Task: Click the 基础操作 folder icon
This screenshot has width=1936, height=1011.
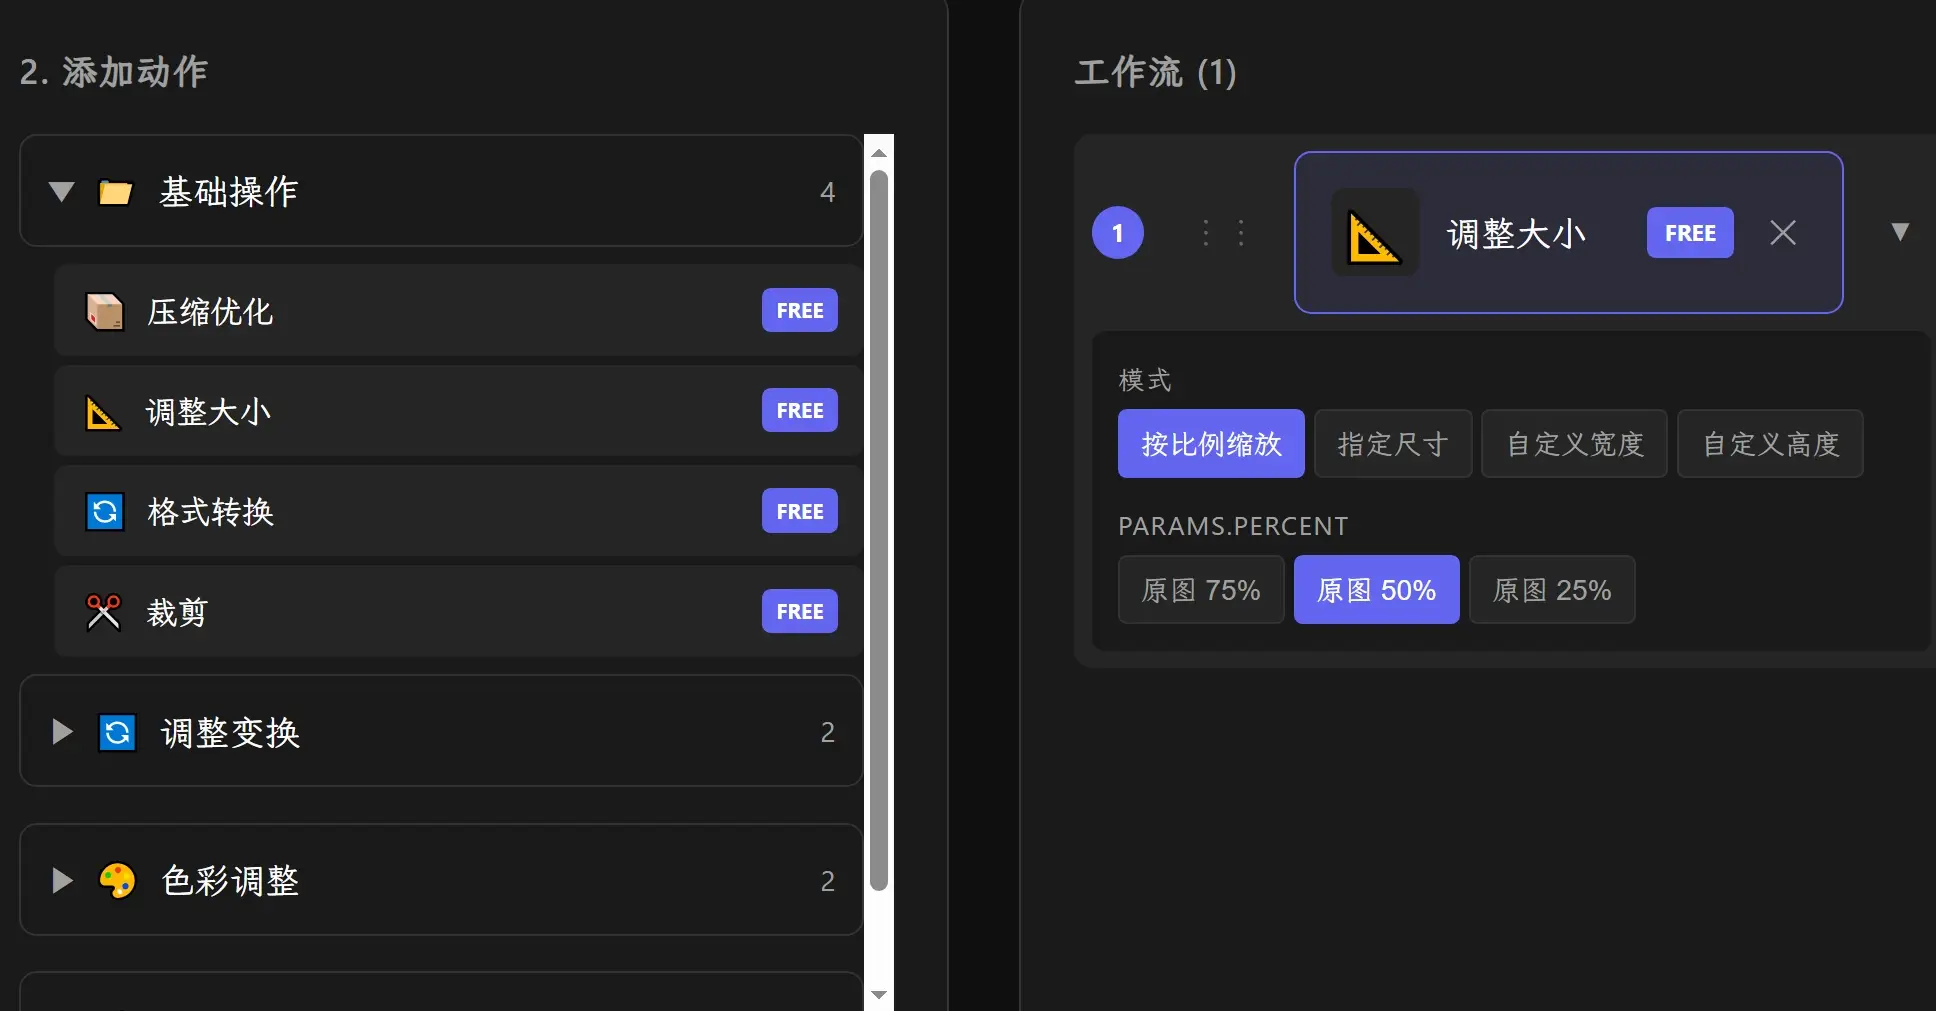Action: click(115, 192)
